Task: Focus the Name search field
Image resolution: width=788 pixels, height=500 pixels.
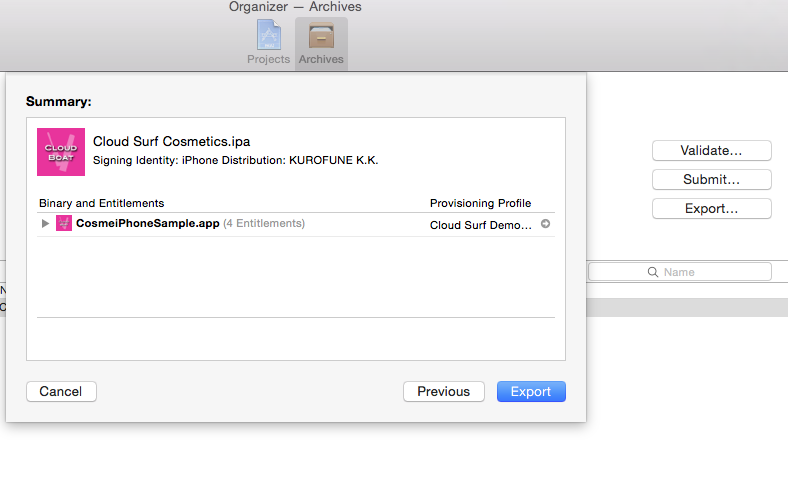Action: pyautogui.click(x=680, y=272)
